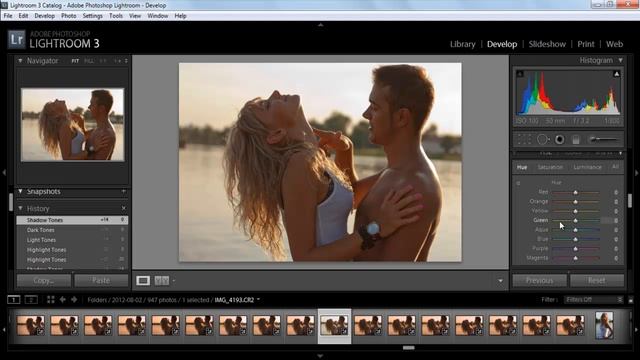Open the Help menu
The height and width of the screenshot is (360, 640).
coord(180,16)
